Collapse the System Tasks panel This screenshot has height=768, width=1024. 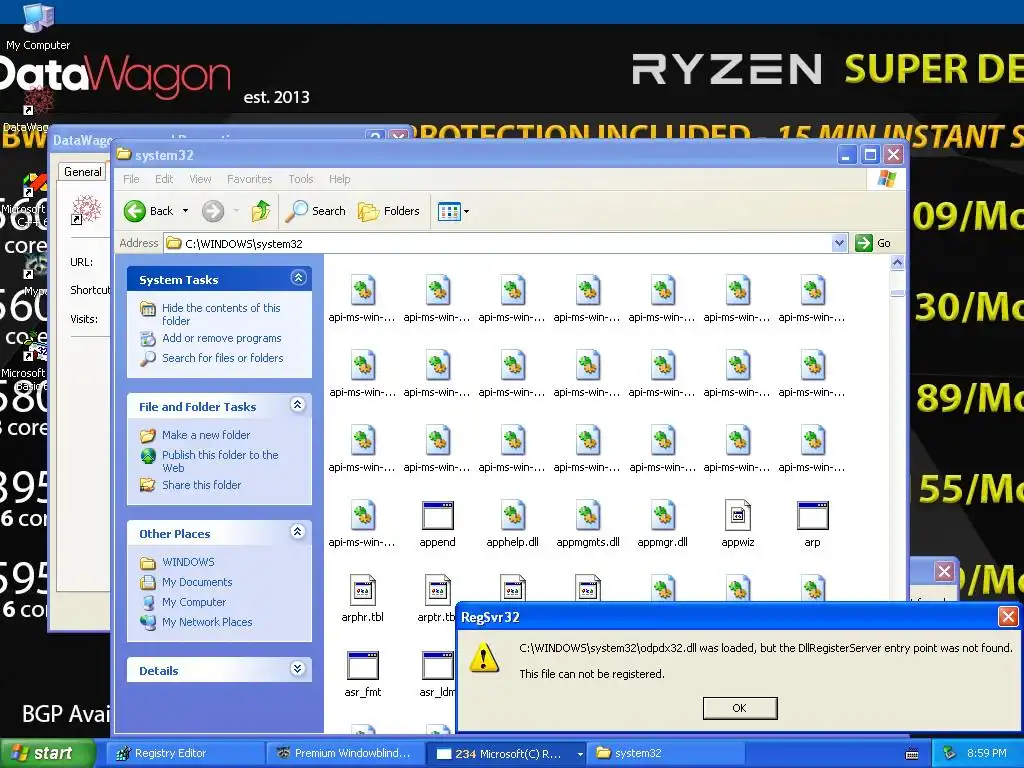[x=298, y=278]
